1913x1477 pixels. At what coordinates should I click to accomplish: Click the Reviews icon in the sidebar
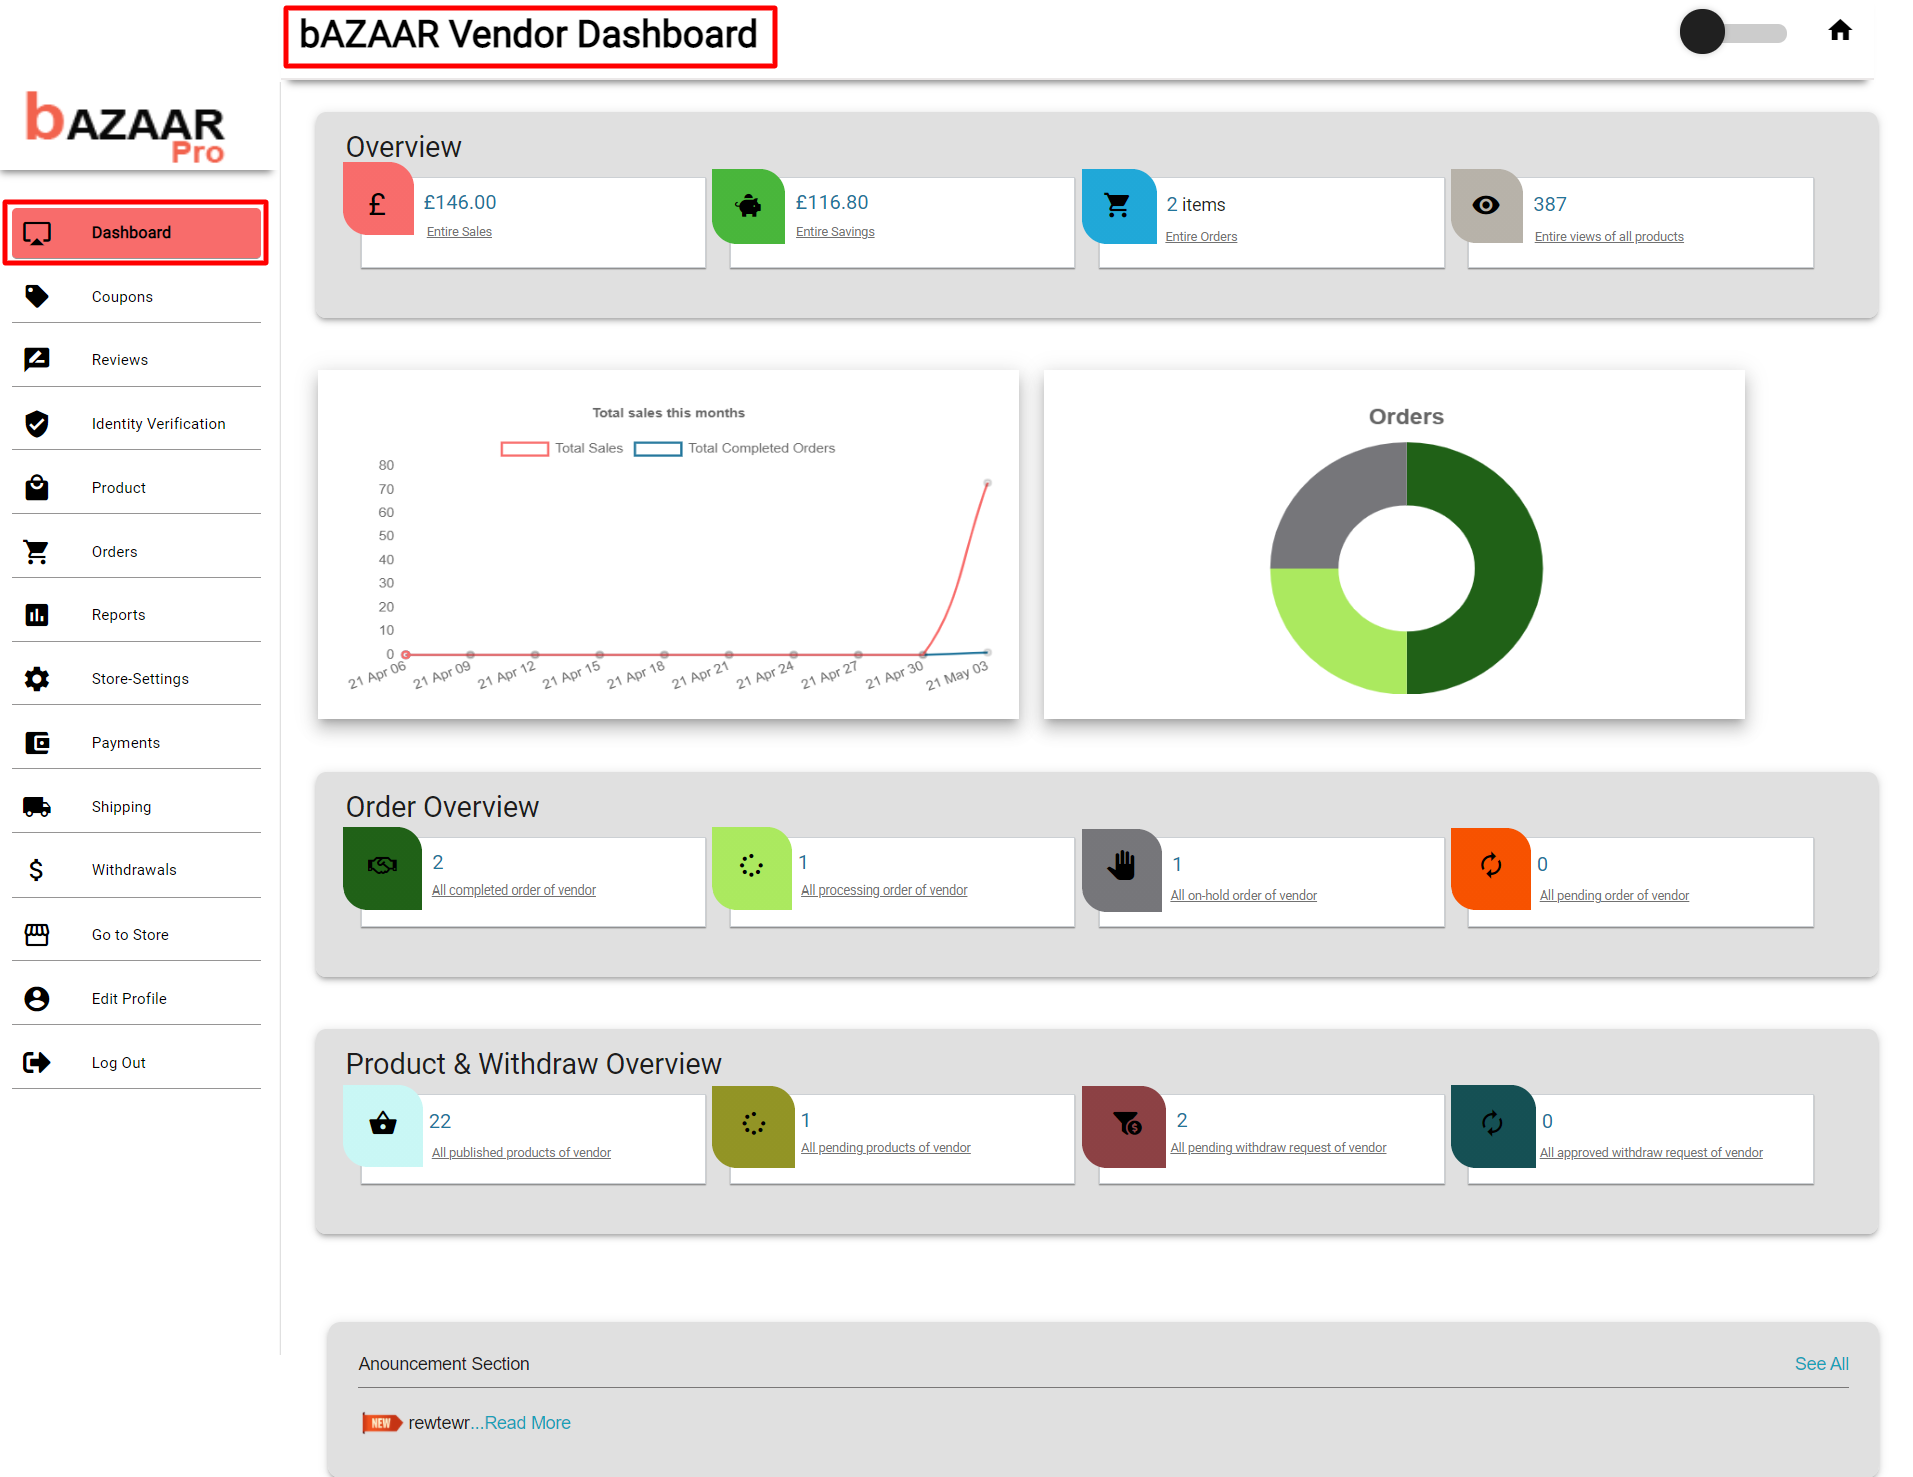(37, 359)
